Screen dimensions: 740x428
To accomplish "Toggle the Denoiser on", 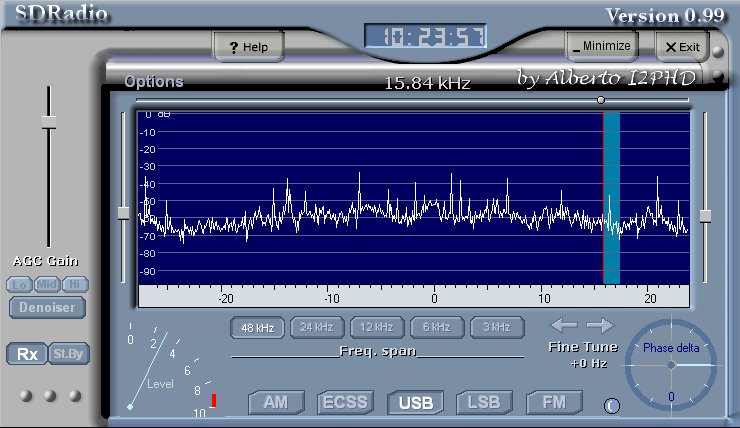I will [47, 308].
